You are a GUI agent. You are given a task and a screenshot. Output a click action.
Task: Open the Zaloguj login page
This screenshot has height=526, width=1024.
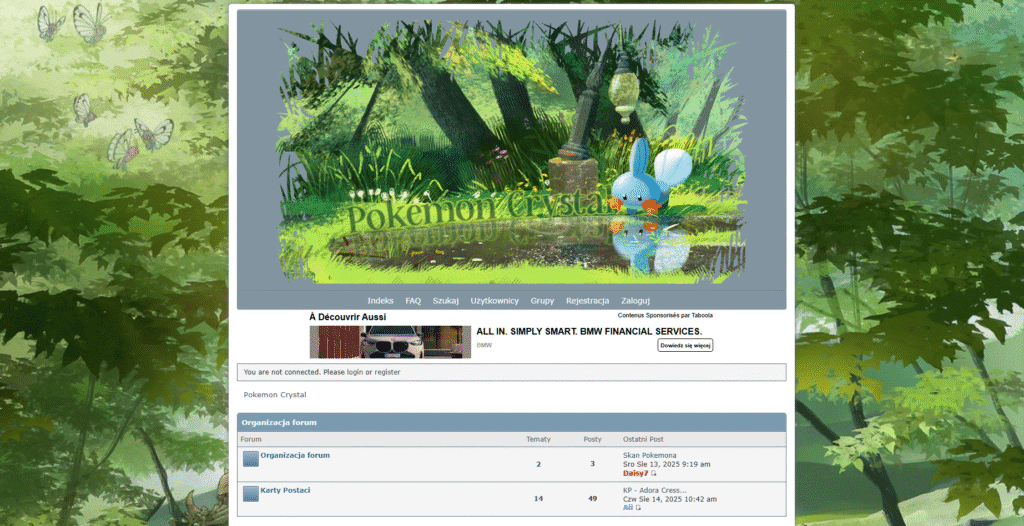635,301
